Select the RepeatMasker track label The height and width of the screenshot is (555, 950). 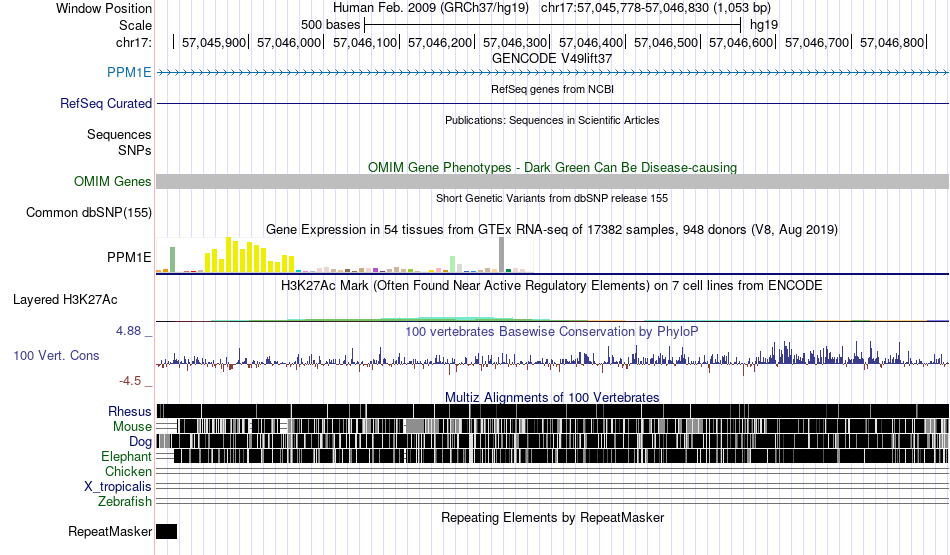point(110,531)
